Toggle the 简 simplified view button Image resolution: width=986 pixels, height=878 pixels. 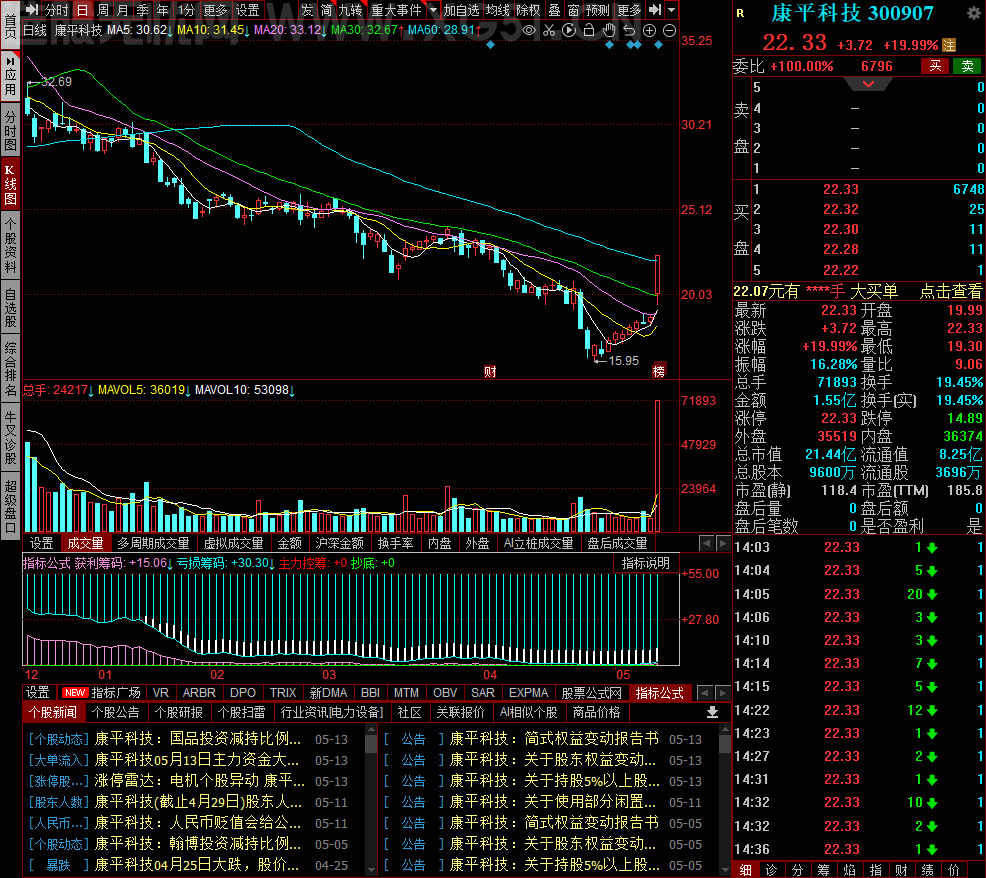click(x=326, y=10)
